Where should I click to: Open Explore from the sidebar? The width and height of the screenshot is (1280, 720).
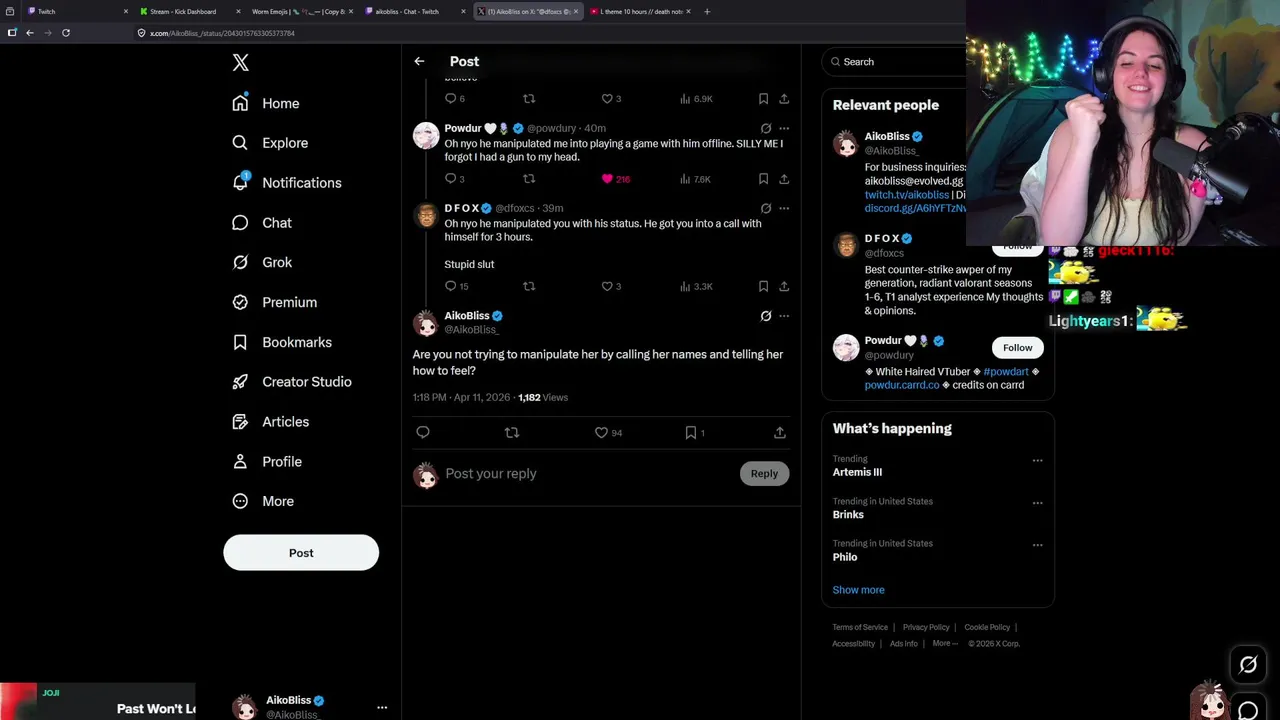(270, 143)
